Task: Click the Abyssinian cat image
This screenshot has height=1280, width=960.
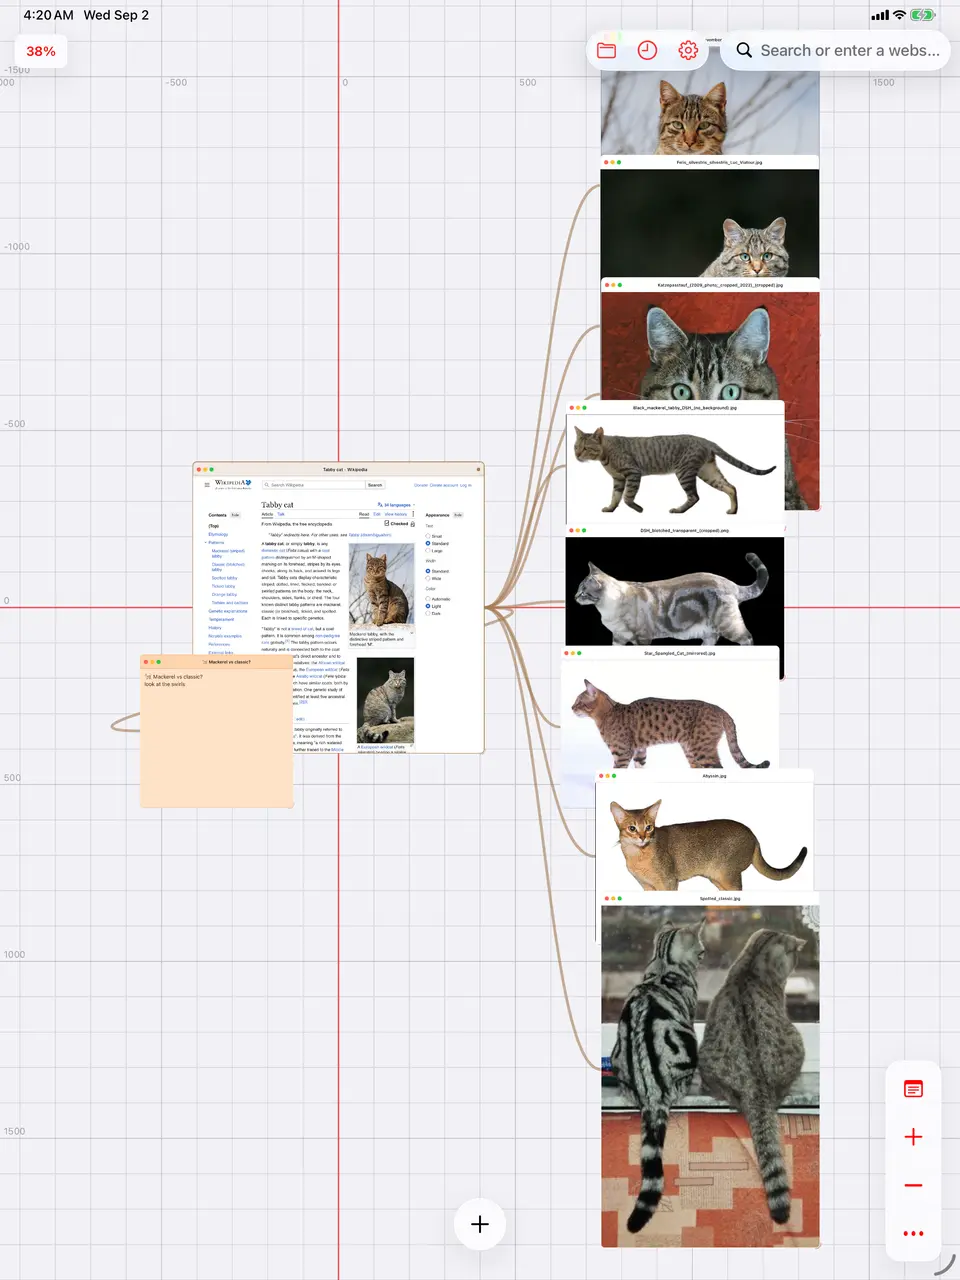Action: click(705, 836)
